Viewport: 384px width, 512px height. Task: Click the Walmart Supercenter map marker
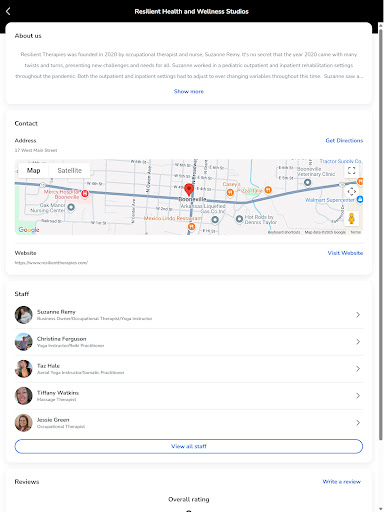pyautogui.click(x=360, y=199)
